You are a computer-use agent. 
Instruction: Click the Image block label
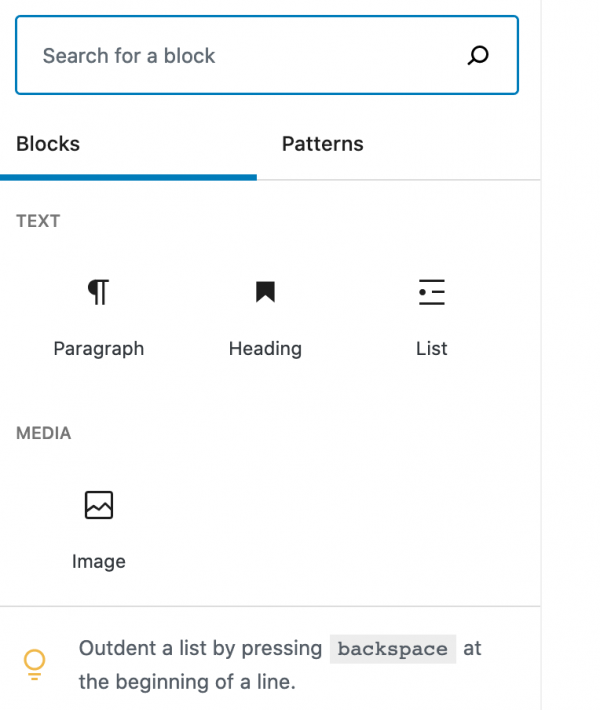99,562
